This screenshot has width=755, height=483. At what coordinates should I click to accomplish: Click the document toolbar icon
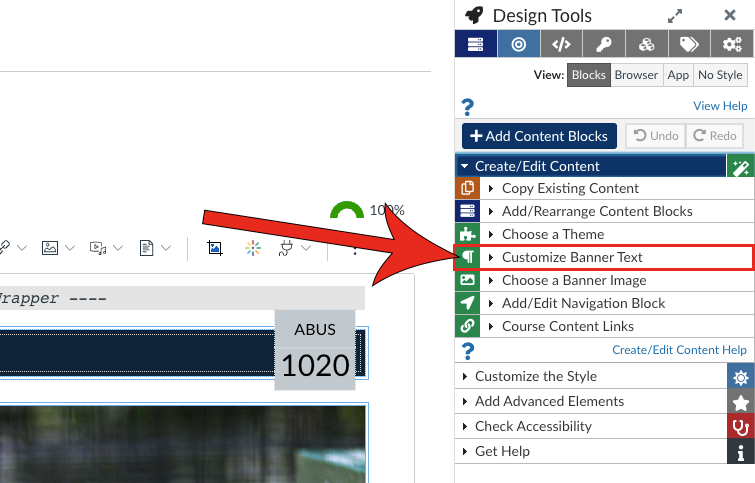pos(146,248)
